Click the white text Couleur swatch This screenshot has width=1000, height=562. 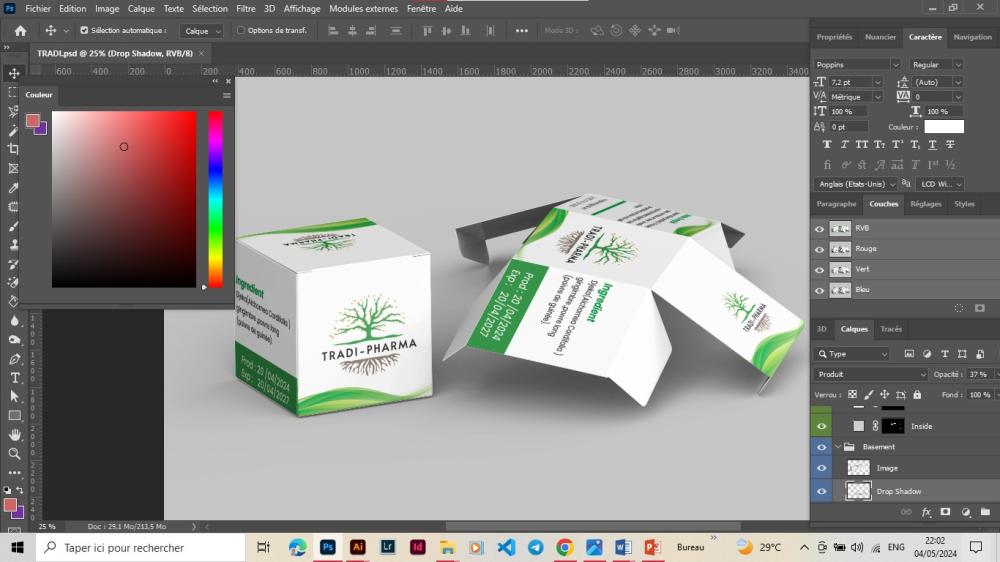click(x=943, y=127)
